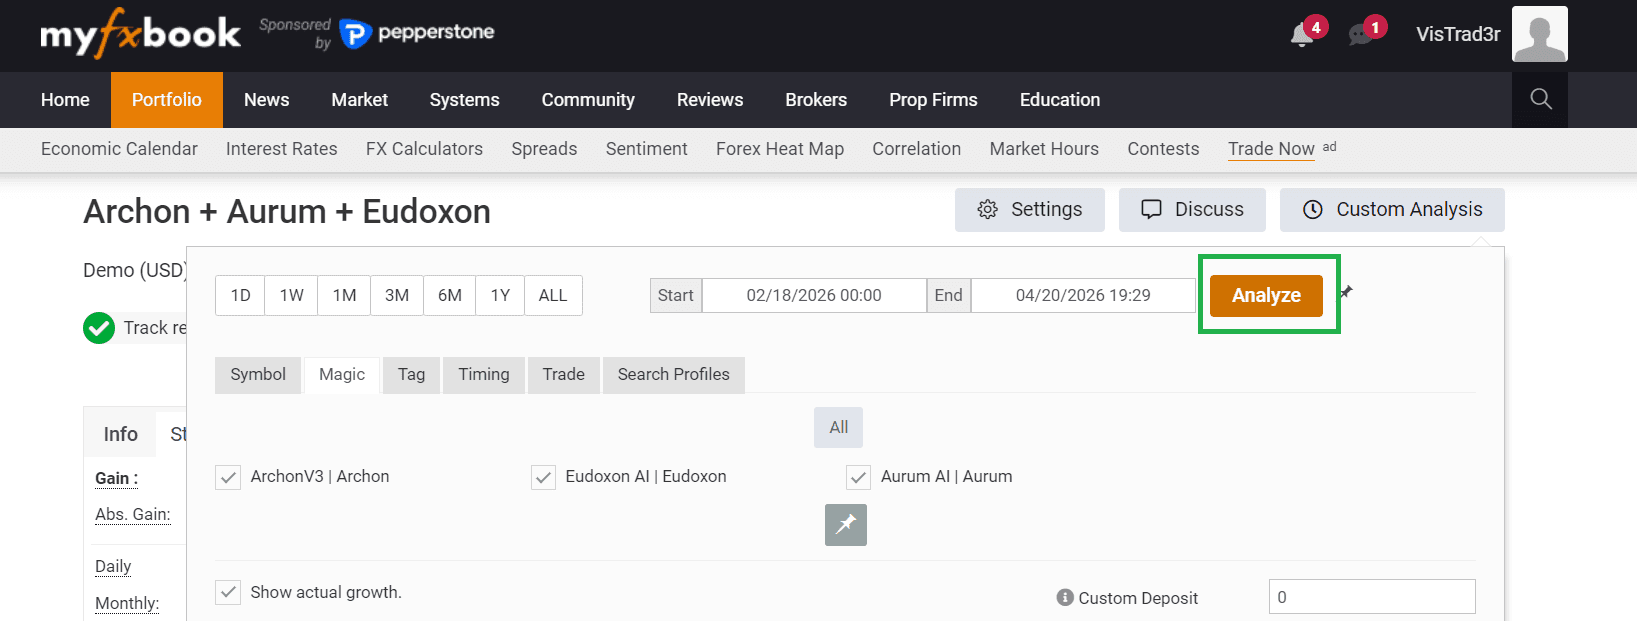
Task: Click the All magic filter button
Action: [x=838, y=427]
